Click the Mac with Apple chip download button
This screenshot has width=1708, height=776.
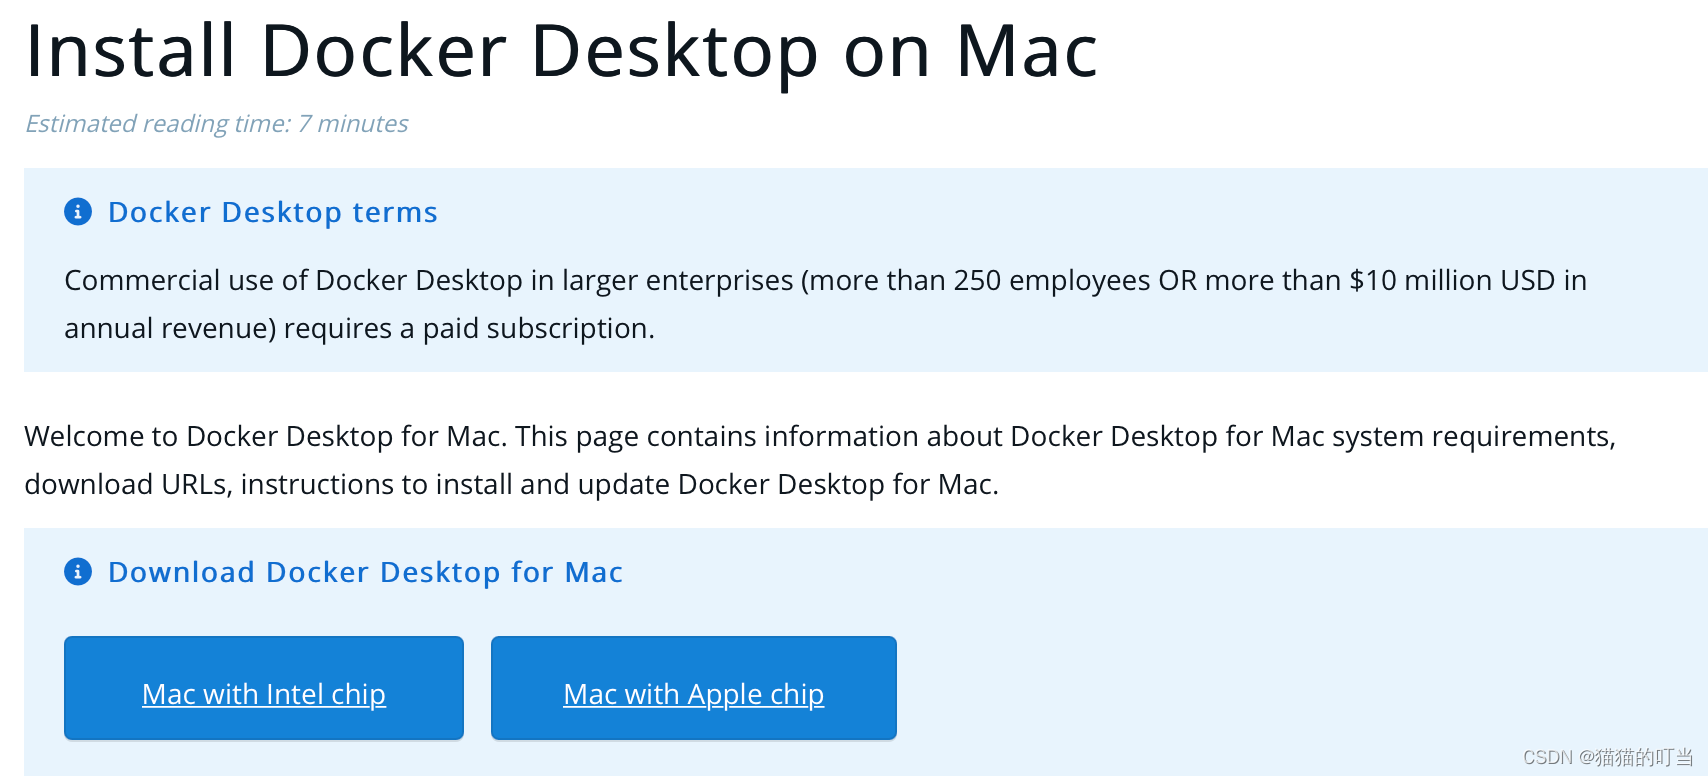pyautogui.click(x=693, y=688)
